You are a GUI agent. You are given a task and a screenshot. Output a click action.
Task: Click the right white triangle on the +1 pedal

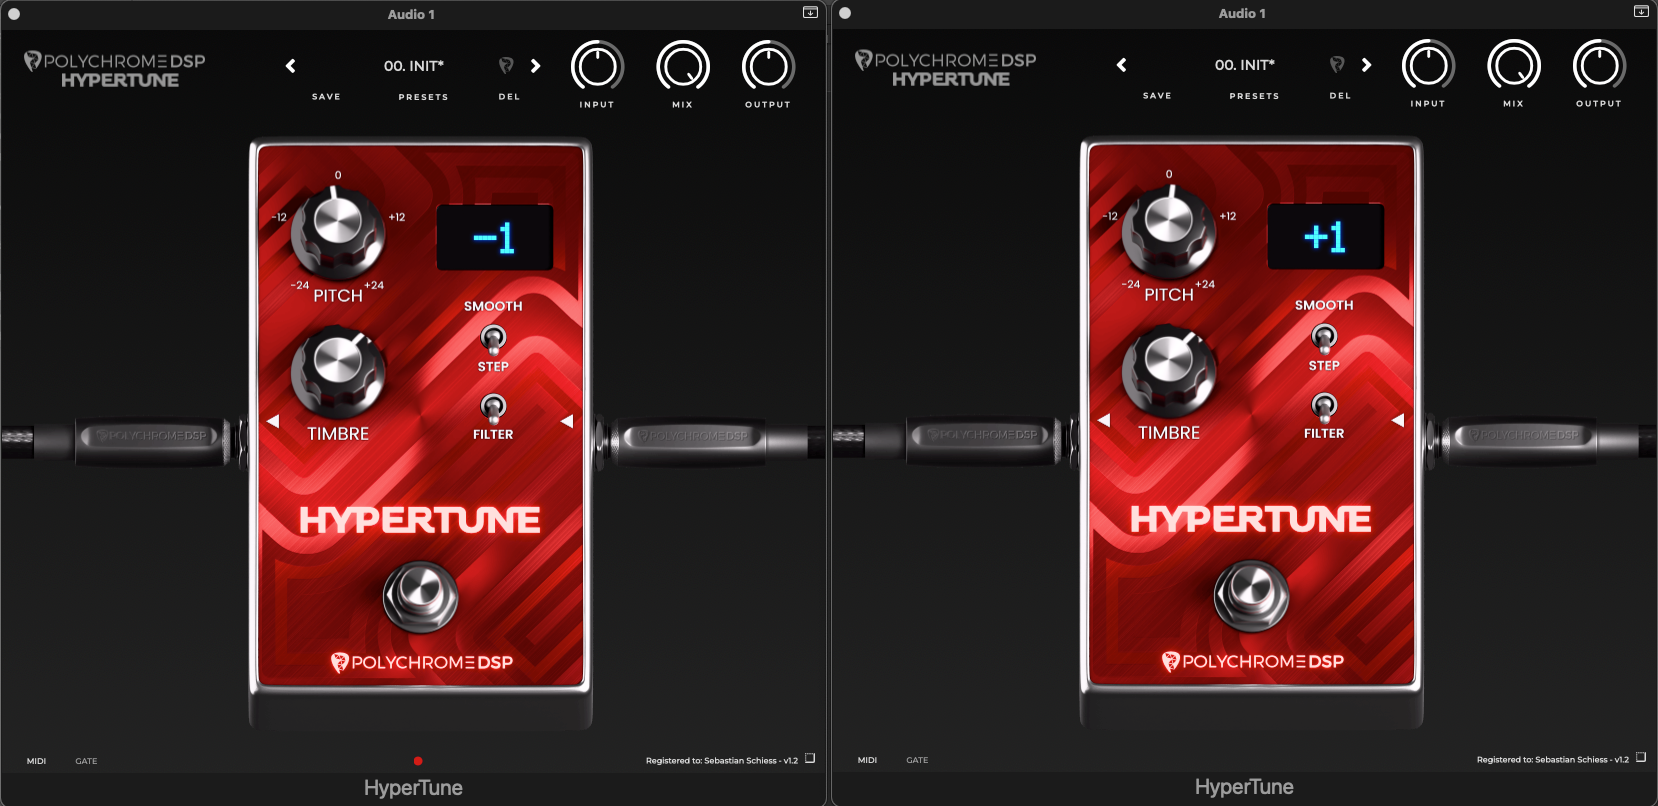tap(1397, 420)
